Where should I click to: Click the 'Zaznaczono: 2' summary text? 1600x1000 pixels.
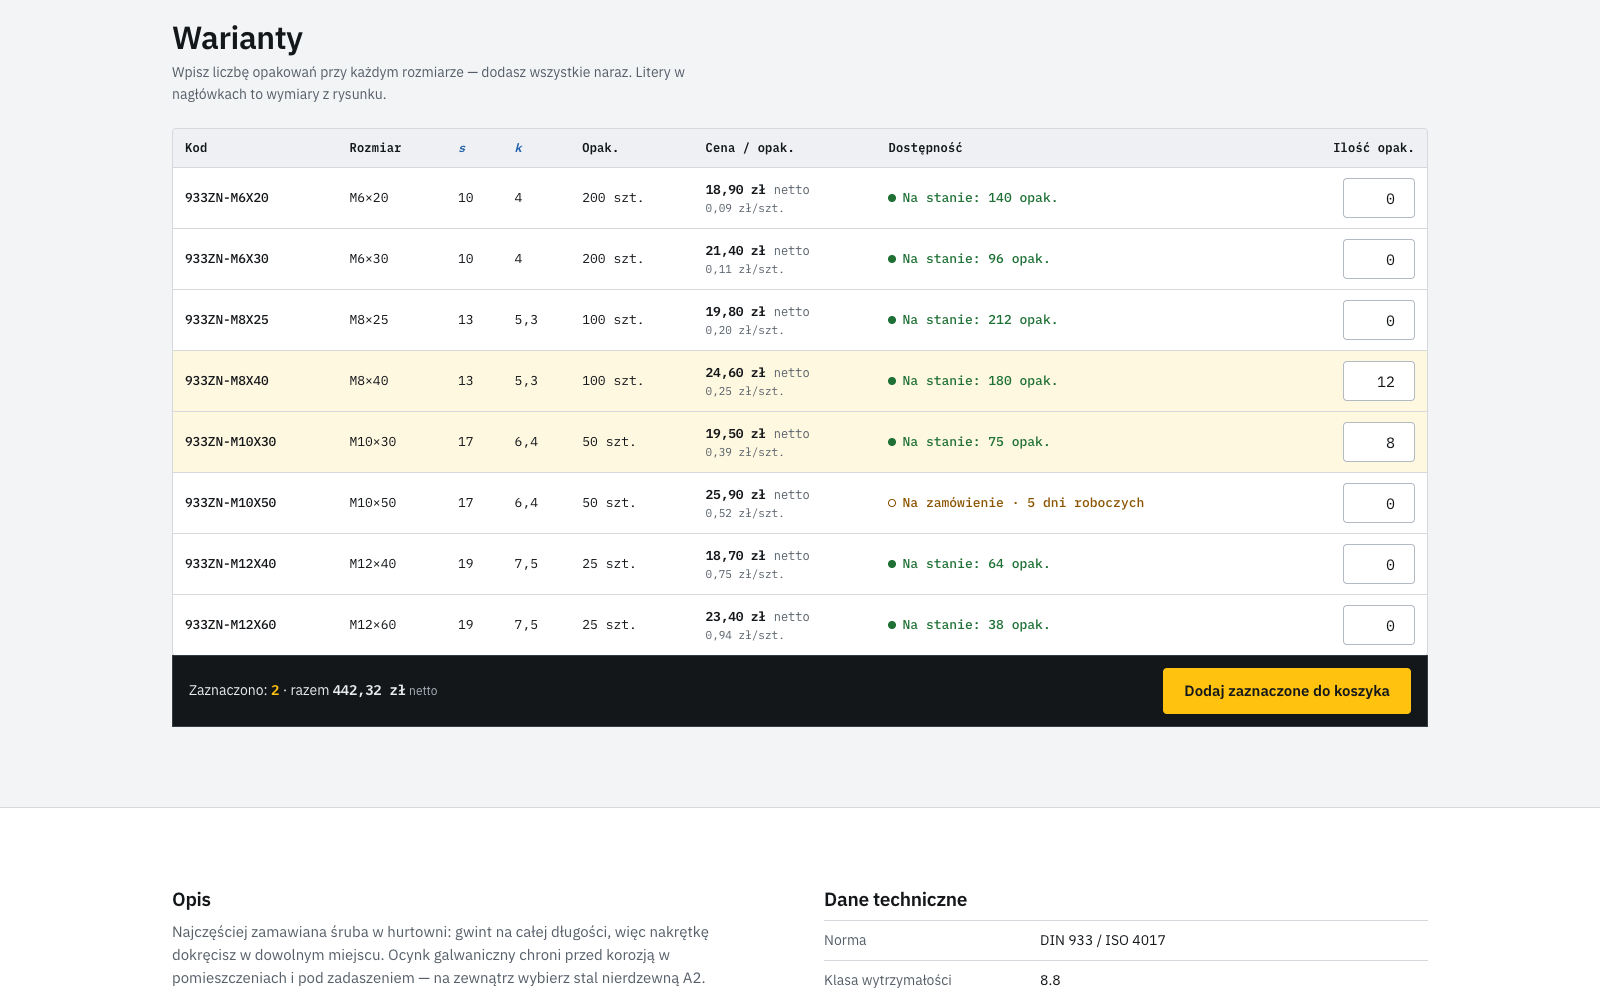[234, 691]
